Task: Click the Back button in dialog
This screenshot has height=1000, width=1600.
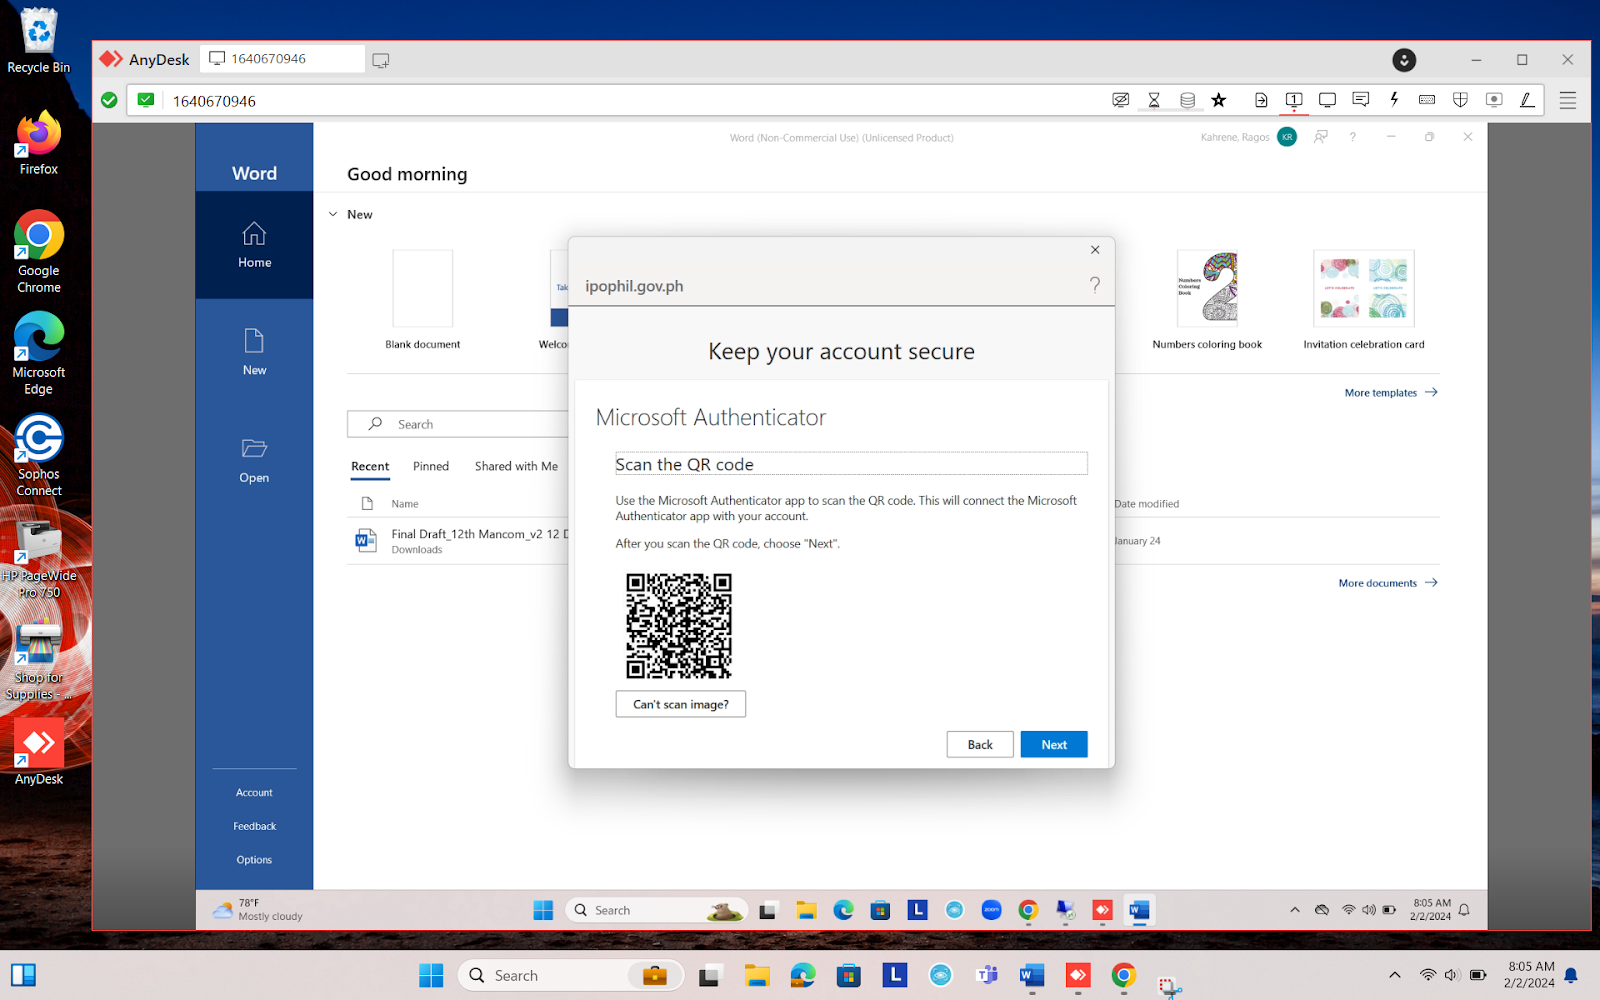Action: pos(980,744)
